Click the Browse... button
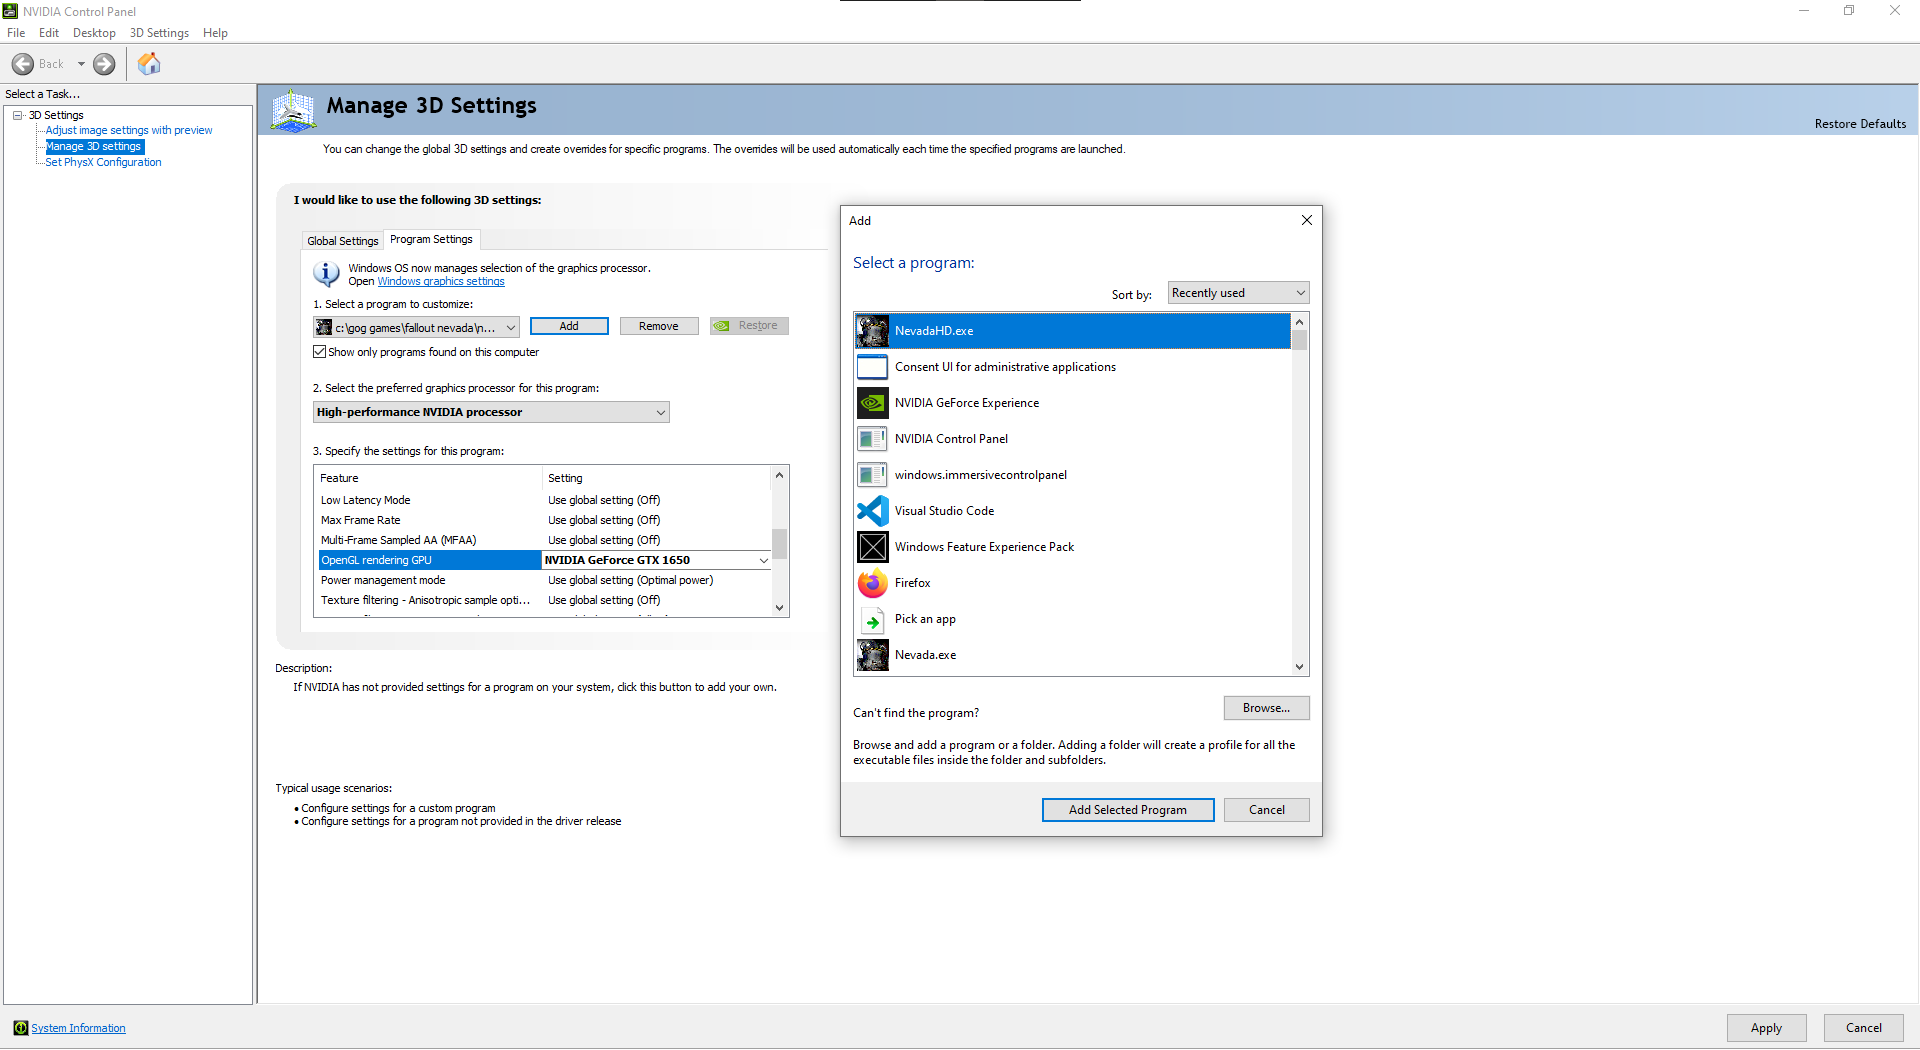This screenshot has height=1050, width=1920. (x=1266, y=708)
